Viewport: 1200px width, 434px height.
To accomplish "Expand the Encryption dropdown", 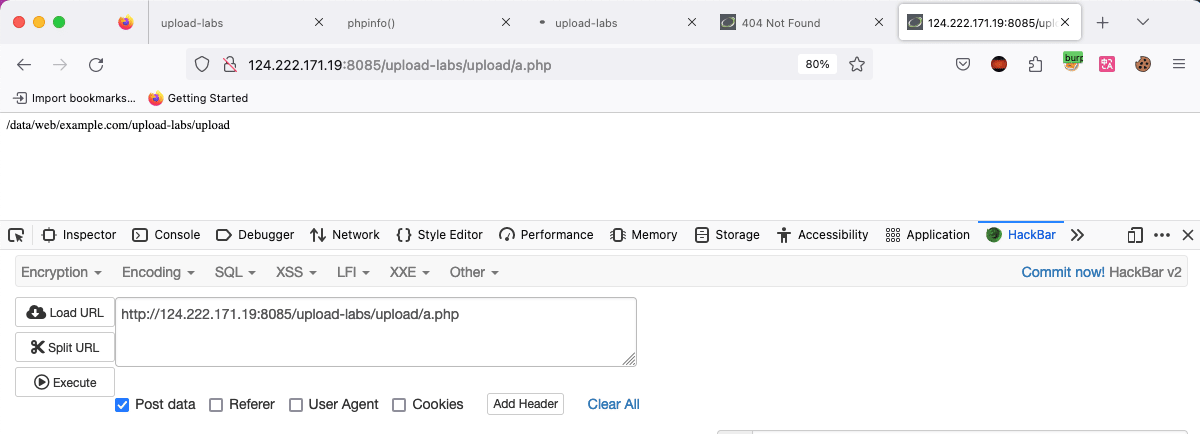I will coord(62,272).
